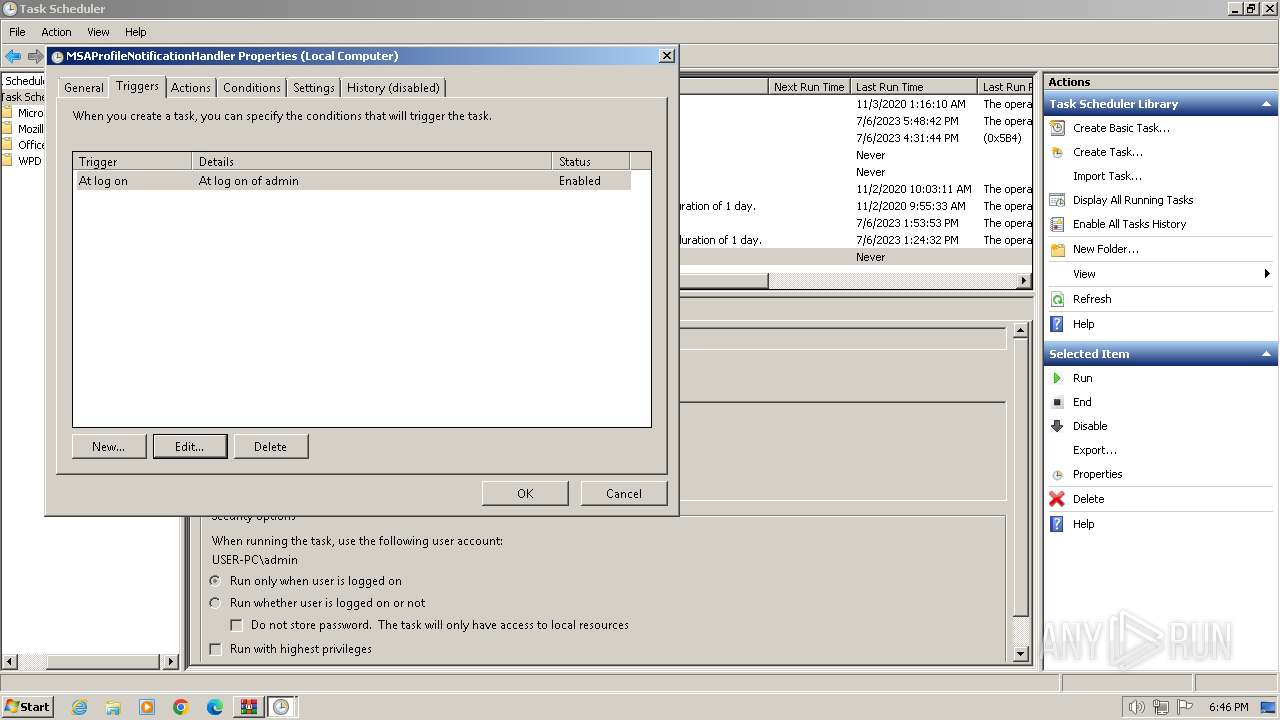Open the Action menu
1280x720 pixels.
[56, 32]
